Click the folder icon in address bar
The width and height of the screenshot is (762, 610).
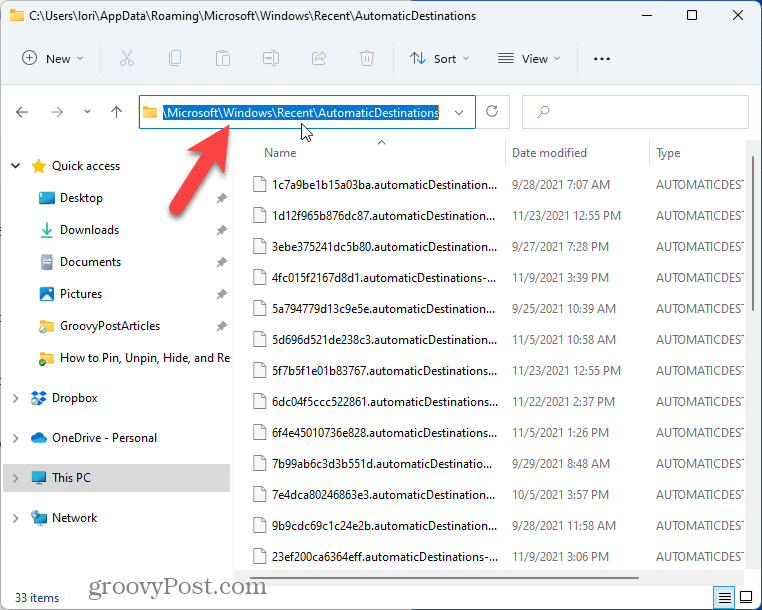pyautogui.click(x=150, y=112)
